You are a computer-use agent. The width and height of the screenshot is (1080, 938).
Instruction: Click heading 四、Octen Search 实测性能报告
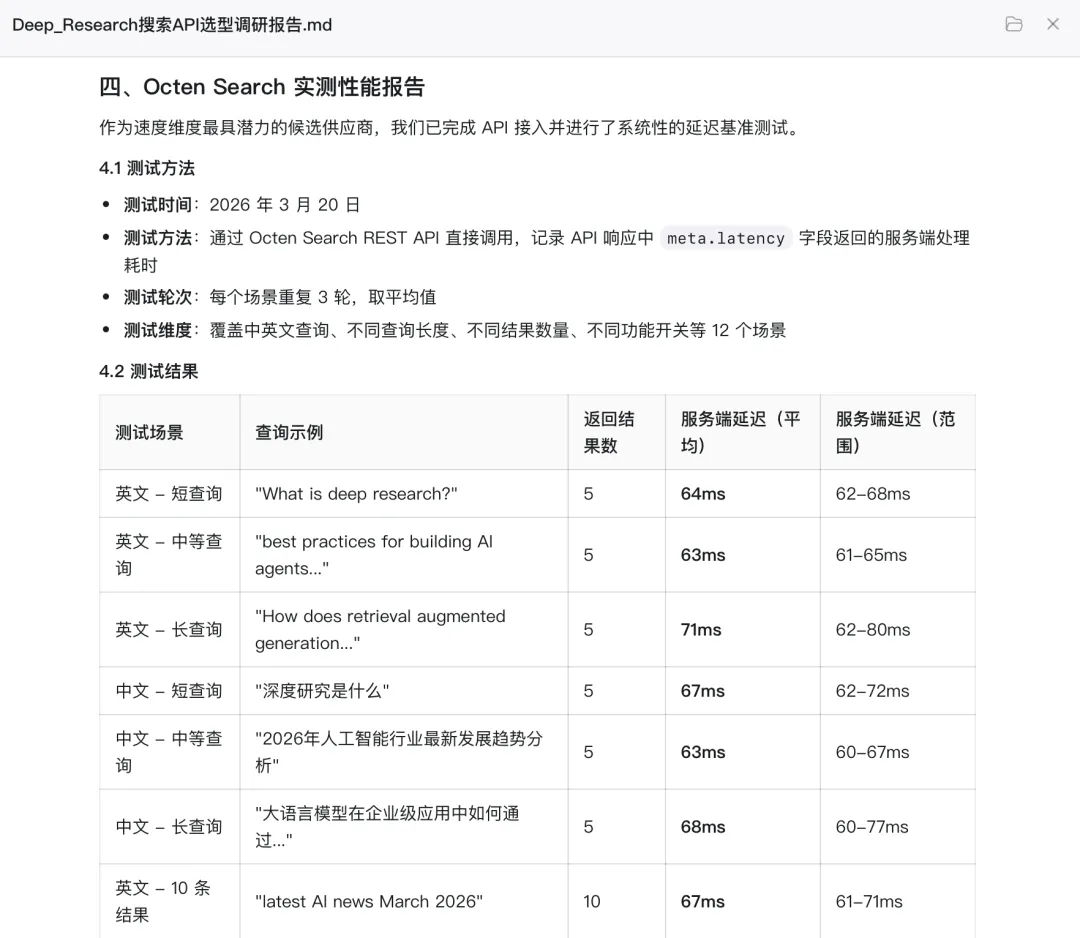tap(262, 87)
